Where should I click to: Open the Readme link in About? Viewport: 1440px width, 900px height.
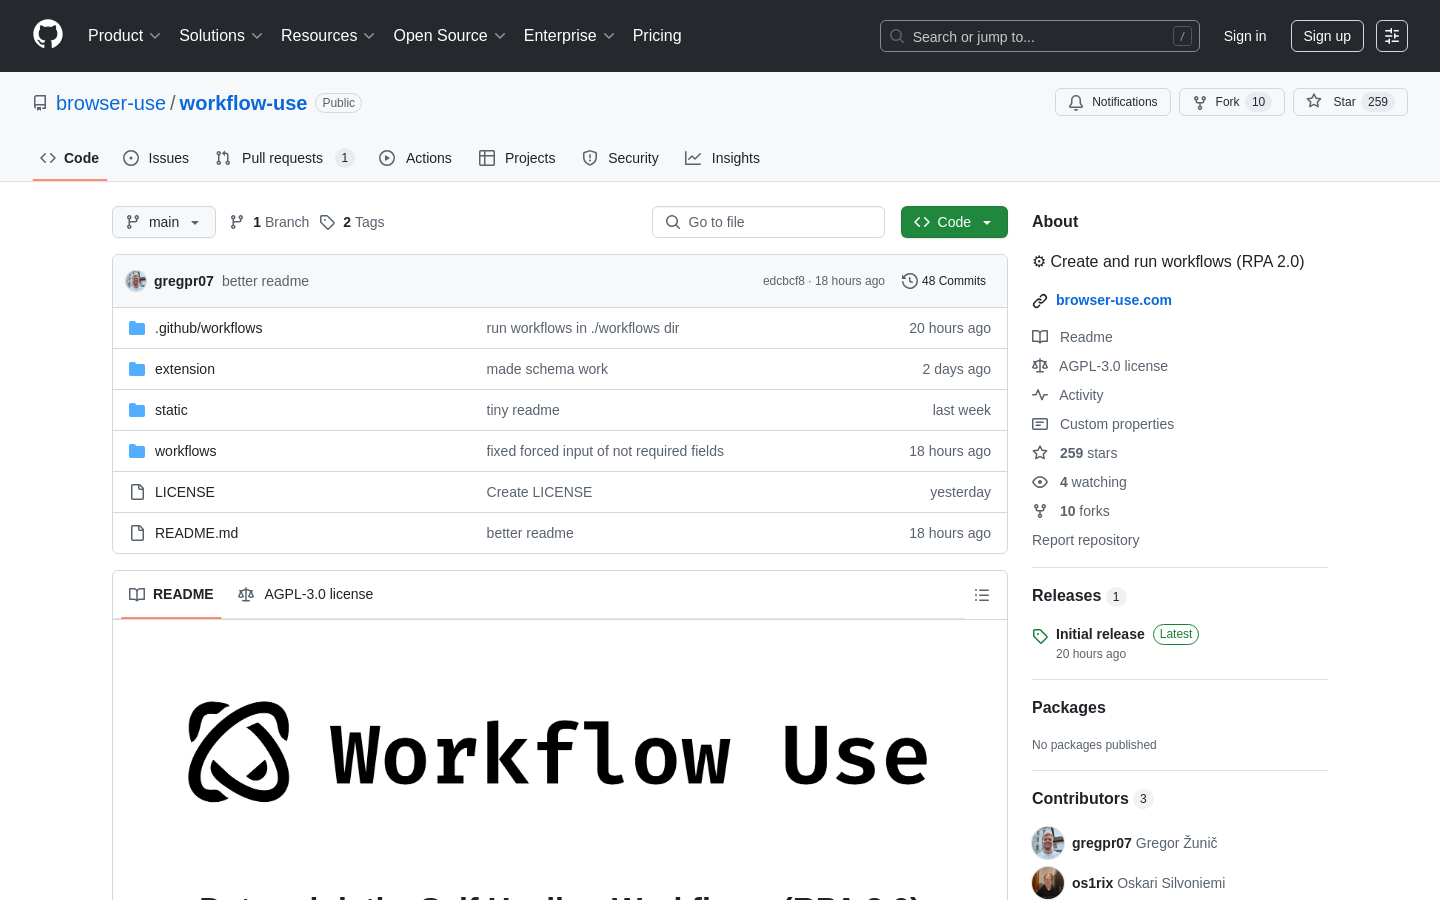[x=1073, y=337]
